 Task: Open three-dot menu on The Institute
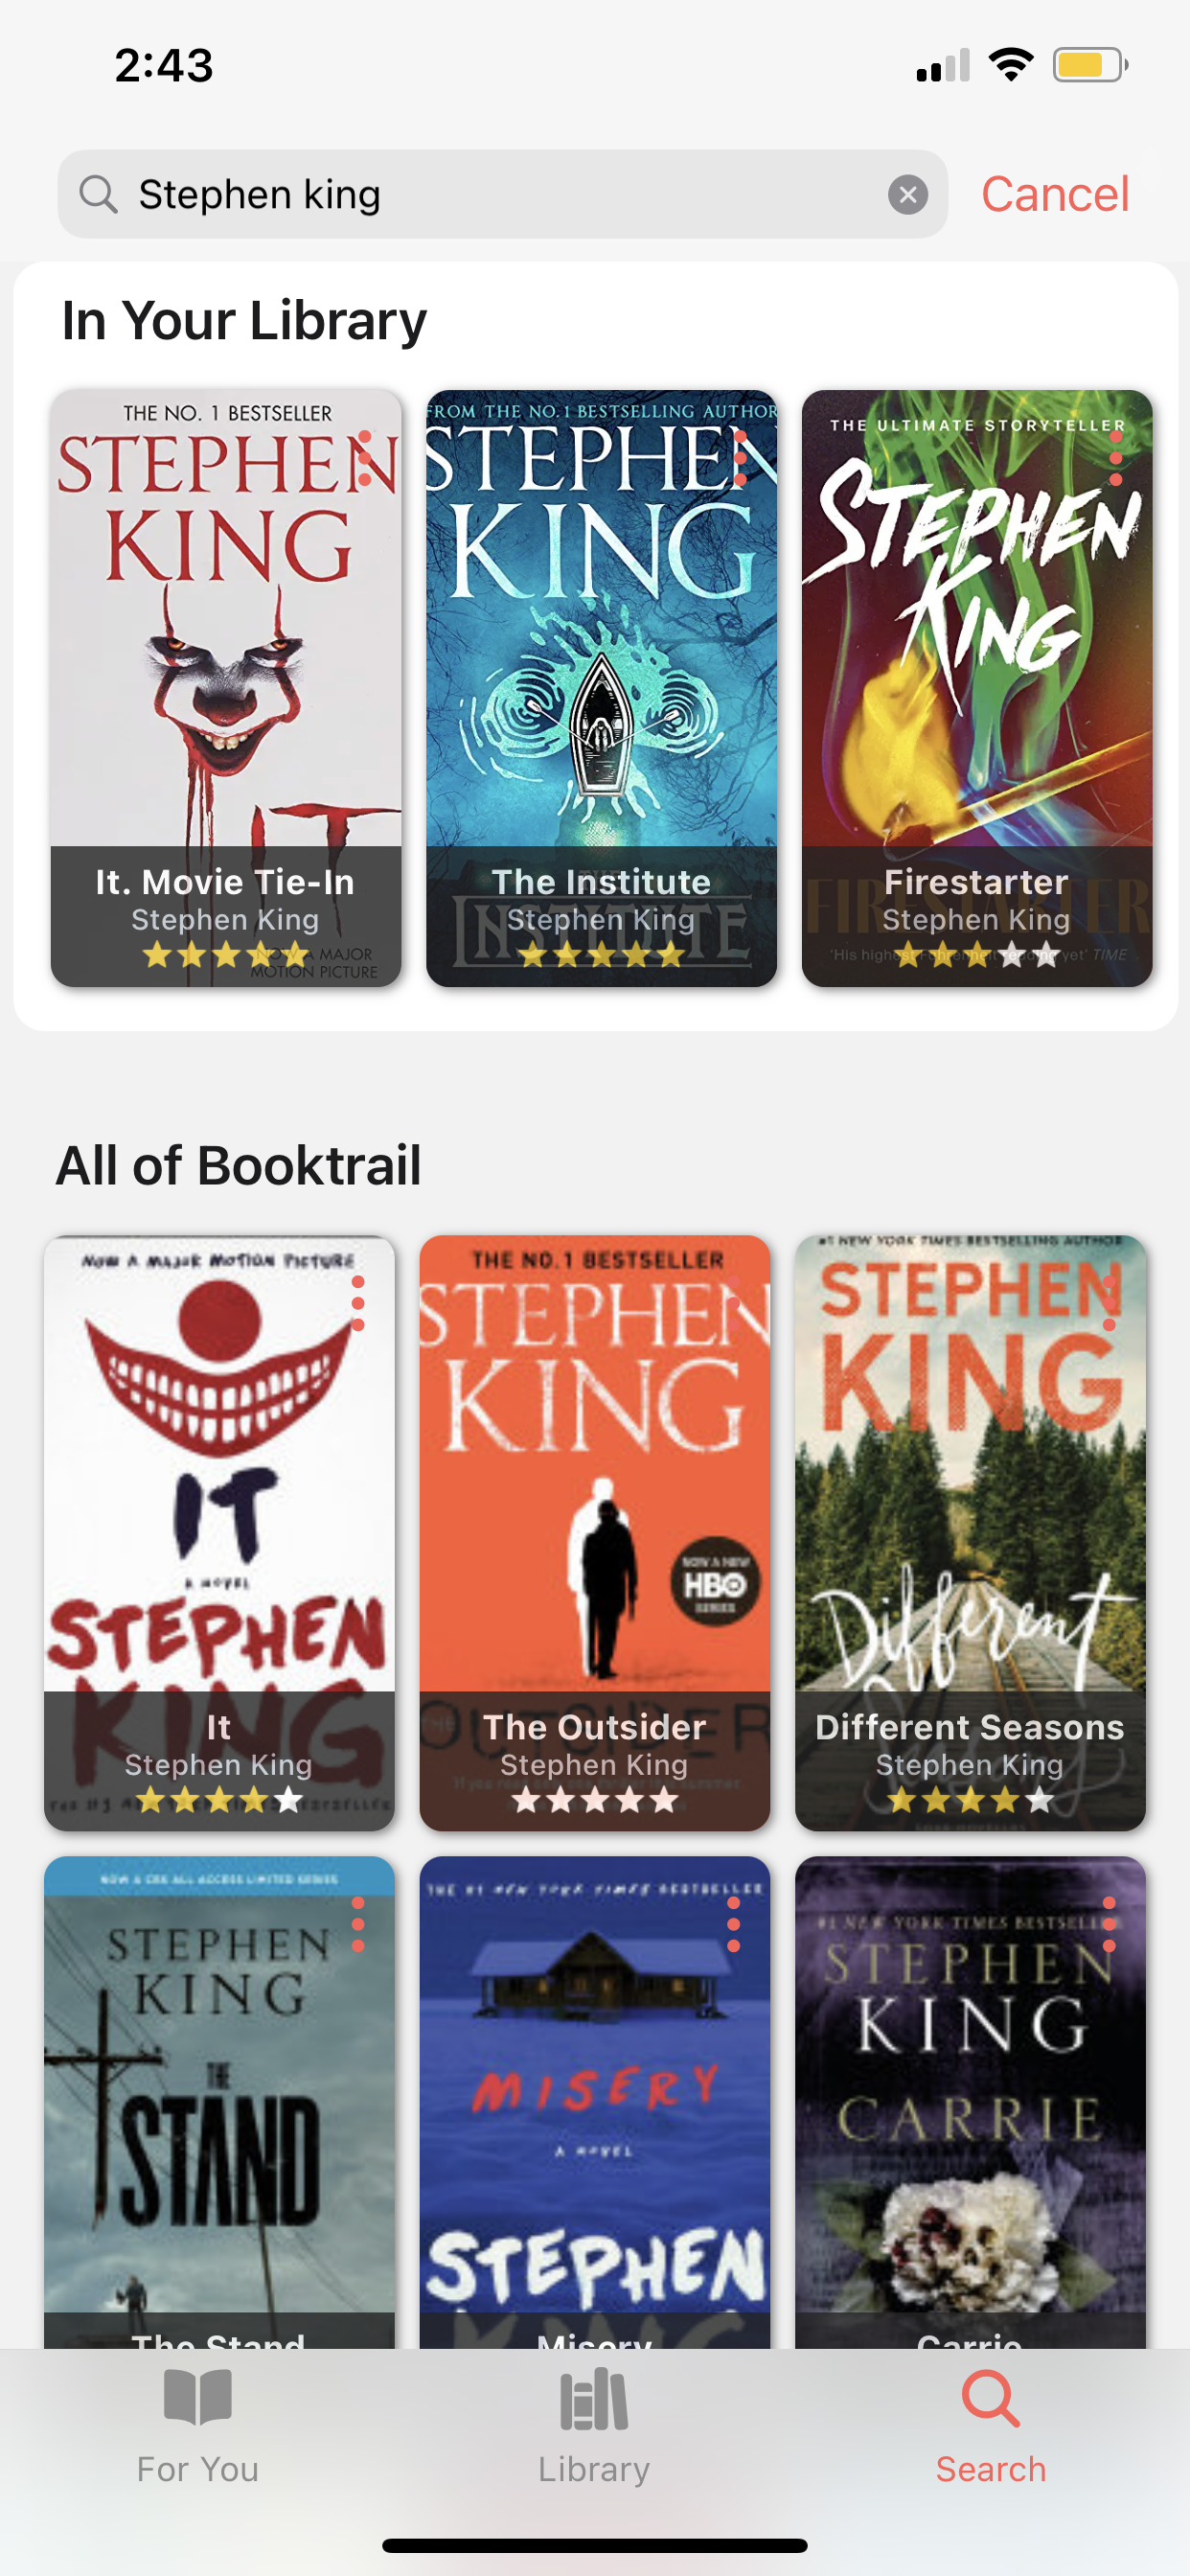(740, 458)
